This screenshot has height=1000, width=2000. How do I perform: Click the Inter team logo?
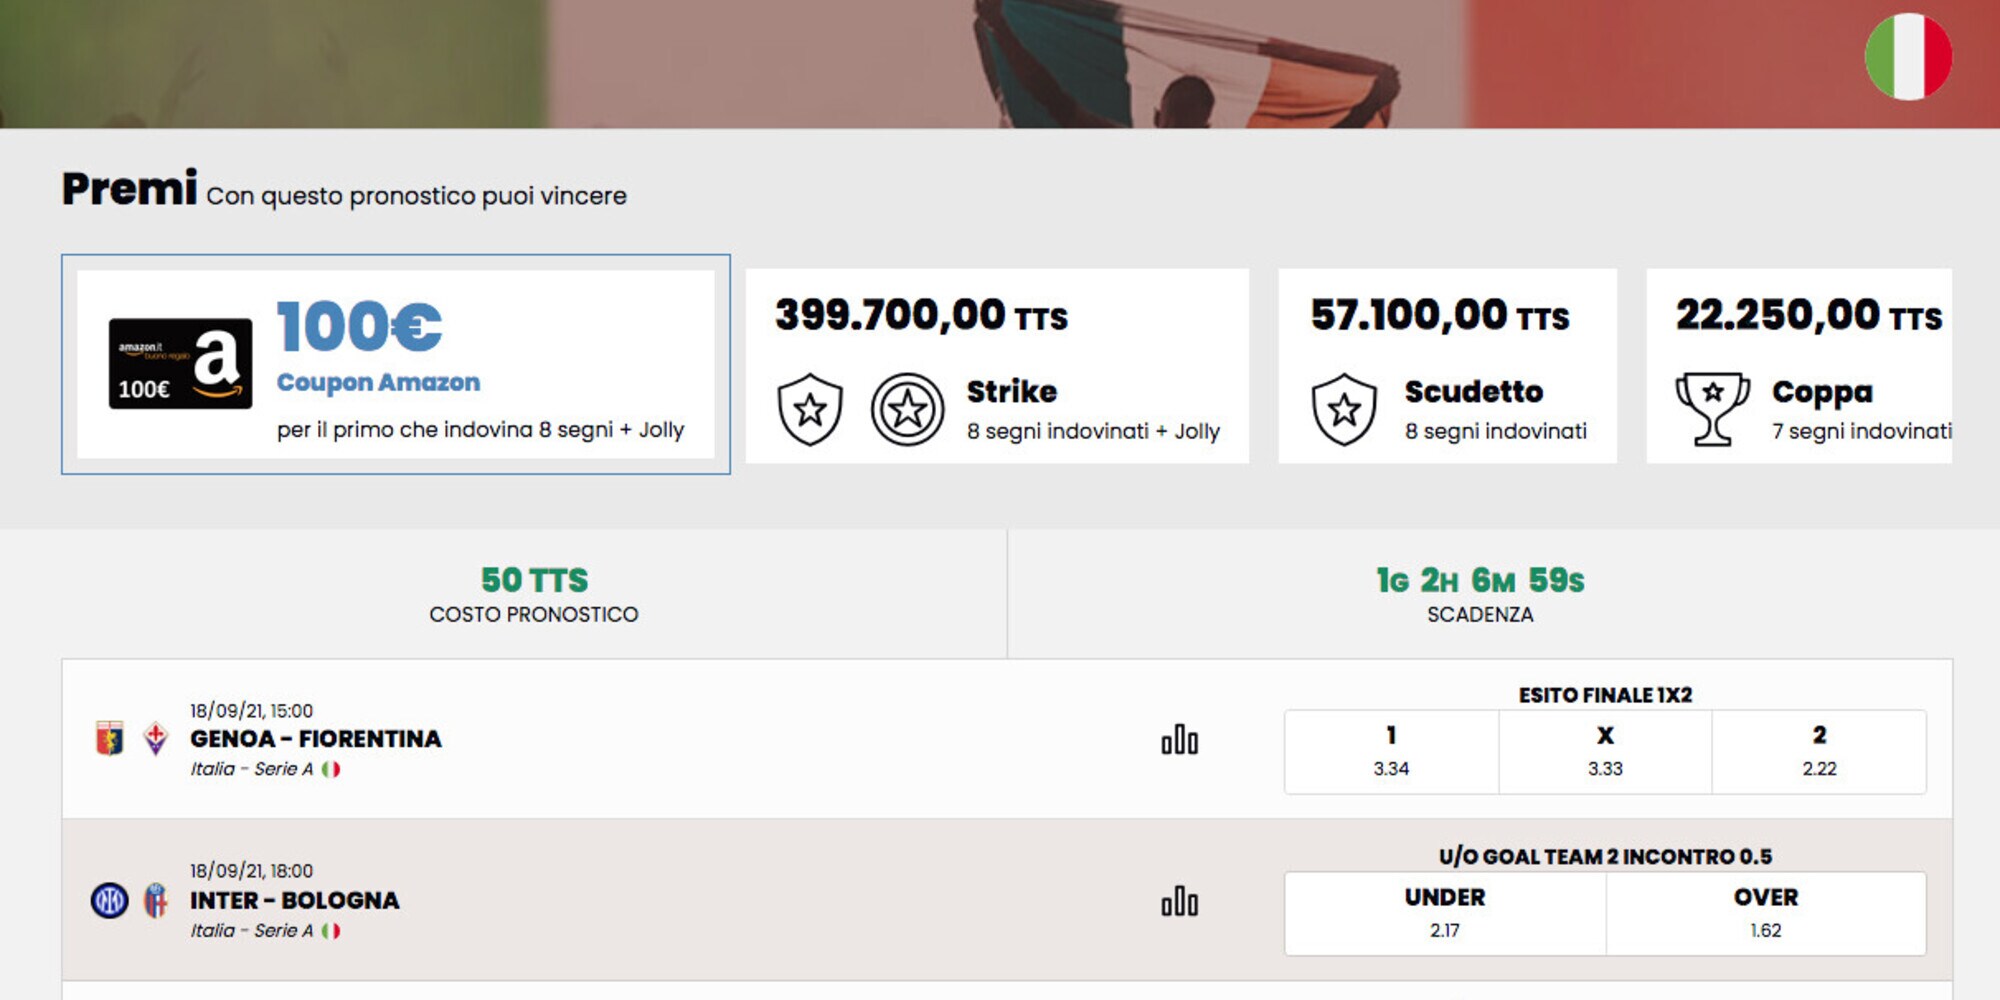point(109,900)
